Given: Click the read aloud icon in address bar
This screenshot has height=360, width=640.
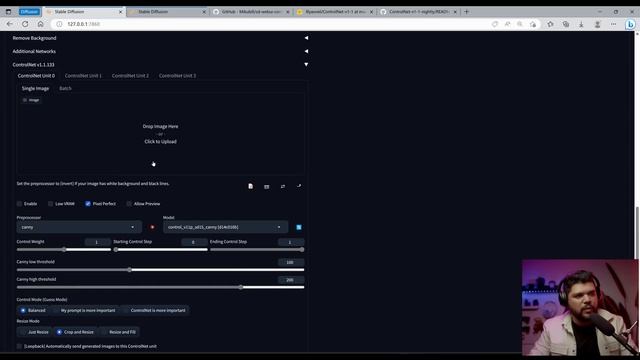Looking at the screenshot, I should point(507,24).
